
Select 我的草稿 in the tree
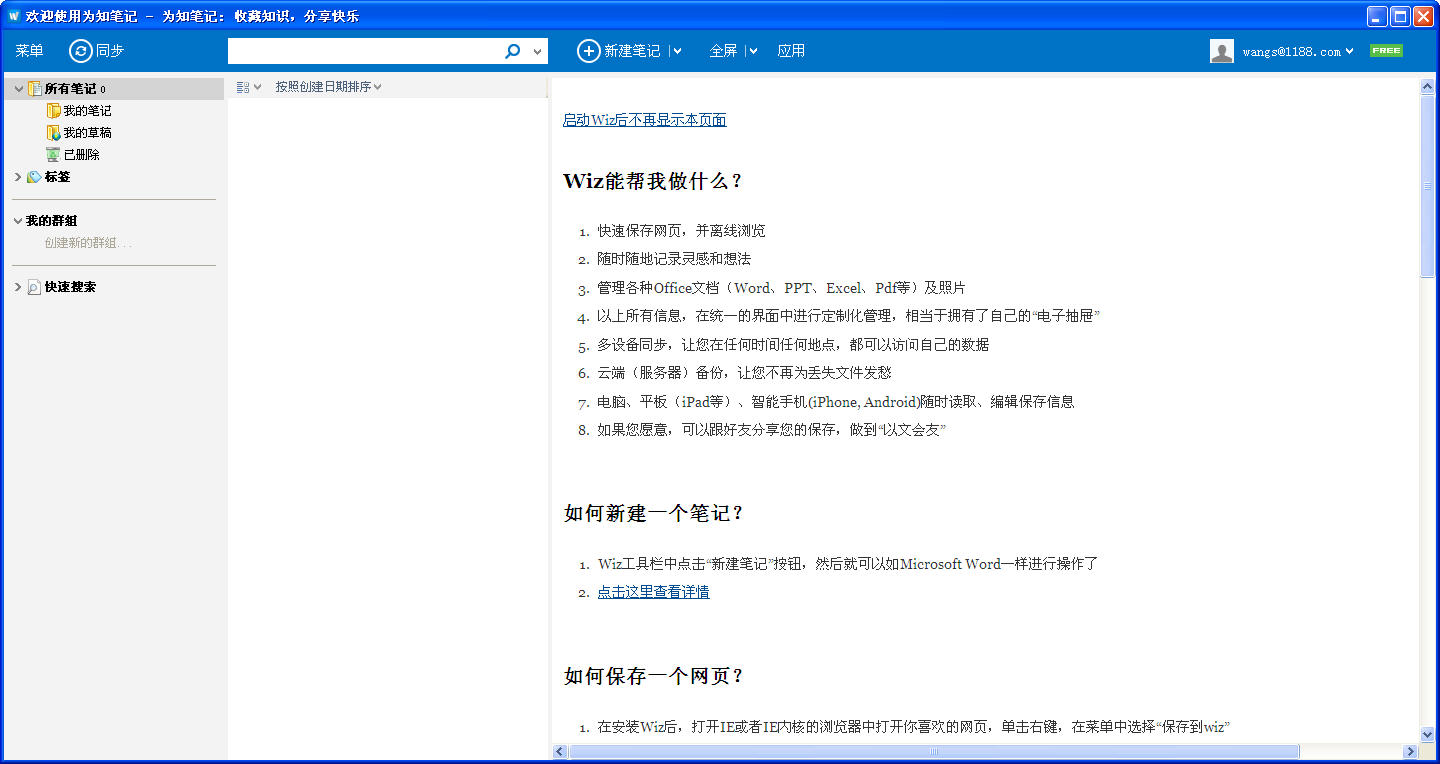click(x=87, y=133)
